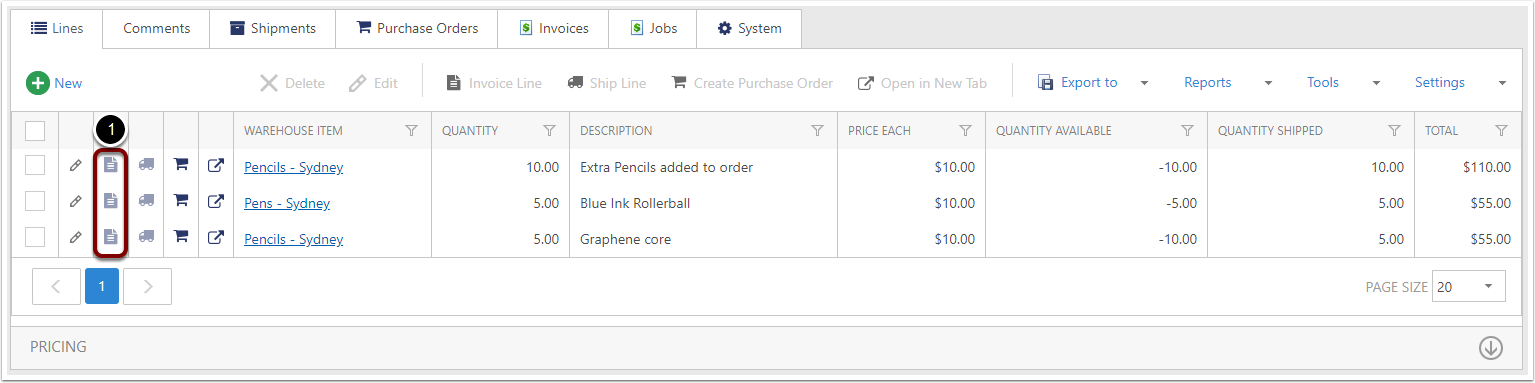Click the cart icon in the Blue Ink Rollerball row

(x=181, y=201)
